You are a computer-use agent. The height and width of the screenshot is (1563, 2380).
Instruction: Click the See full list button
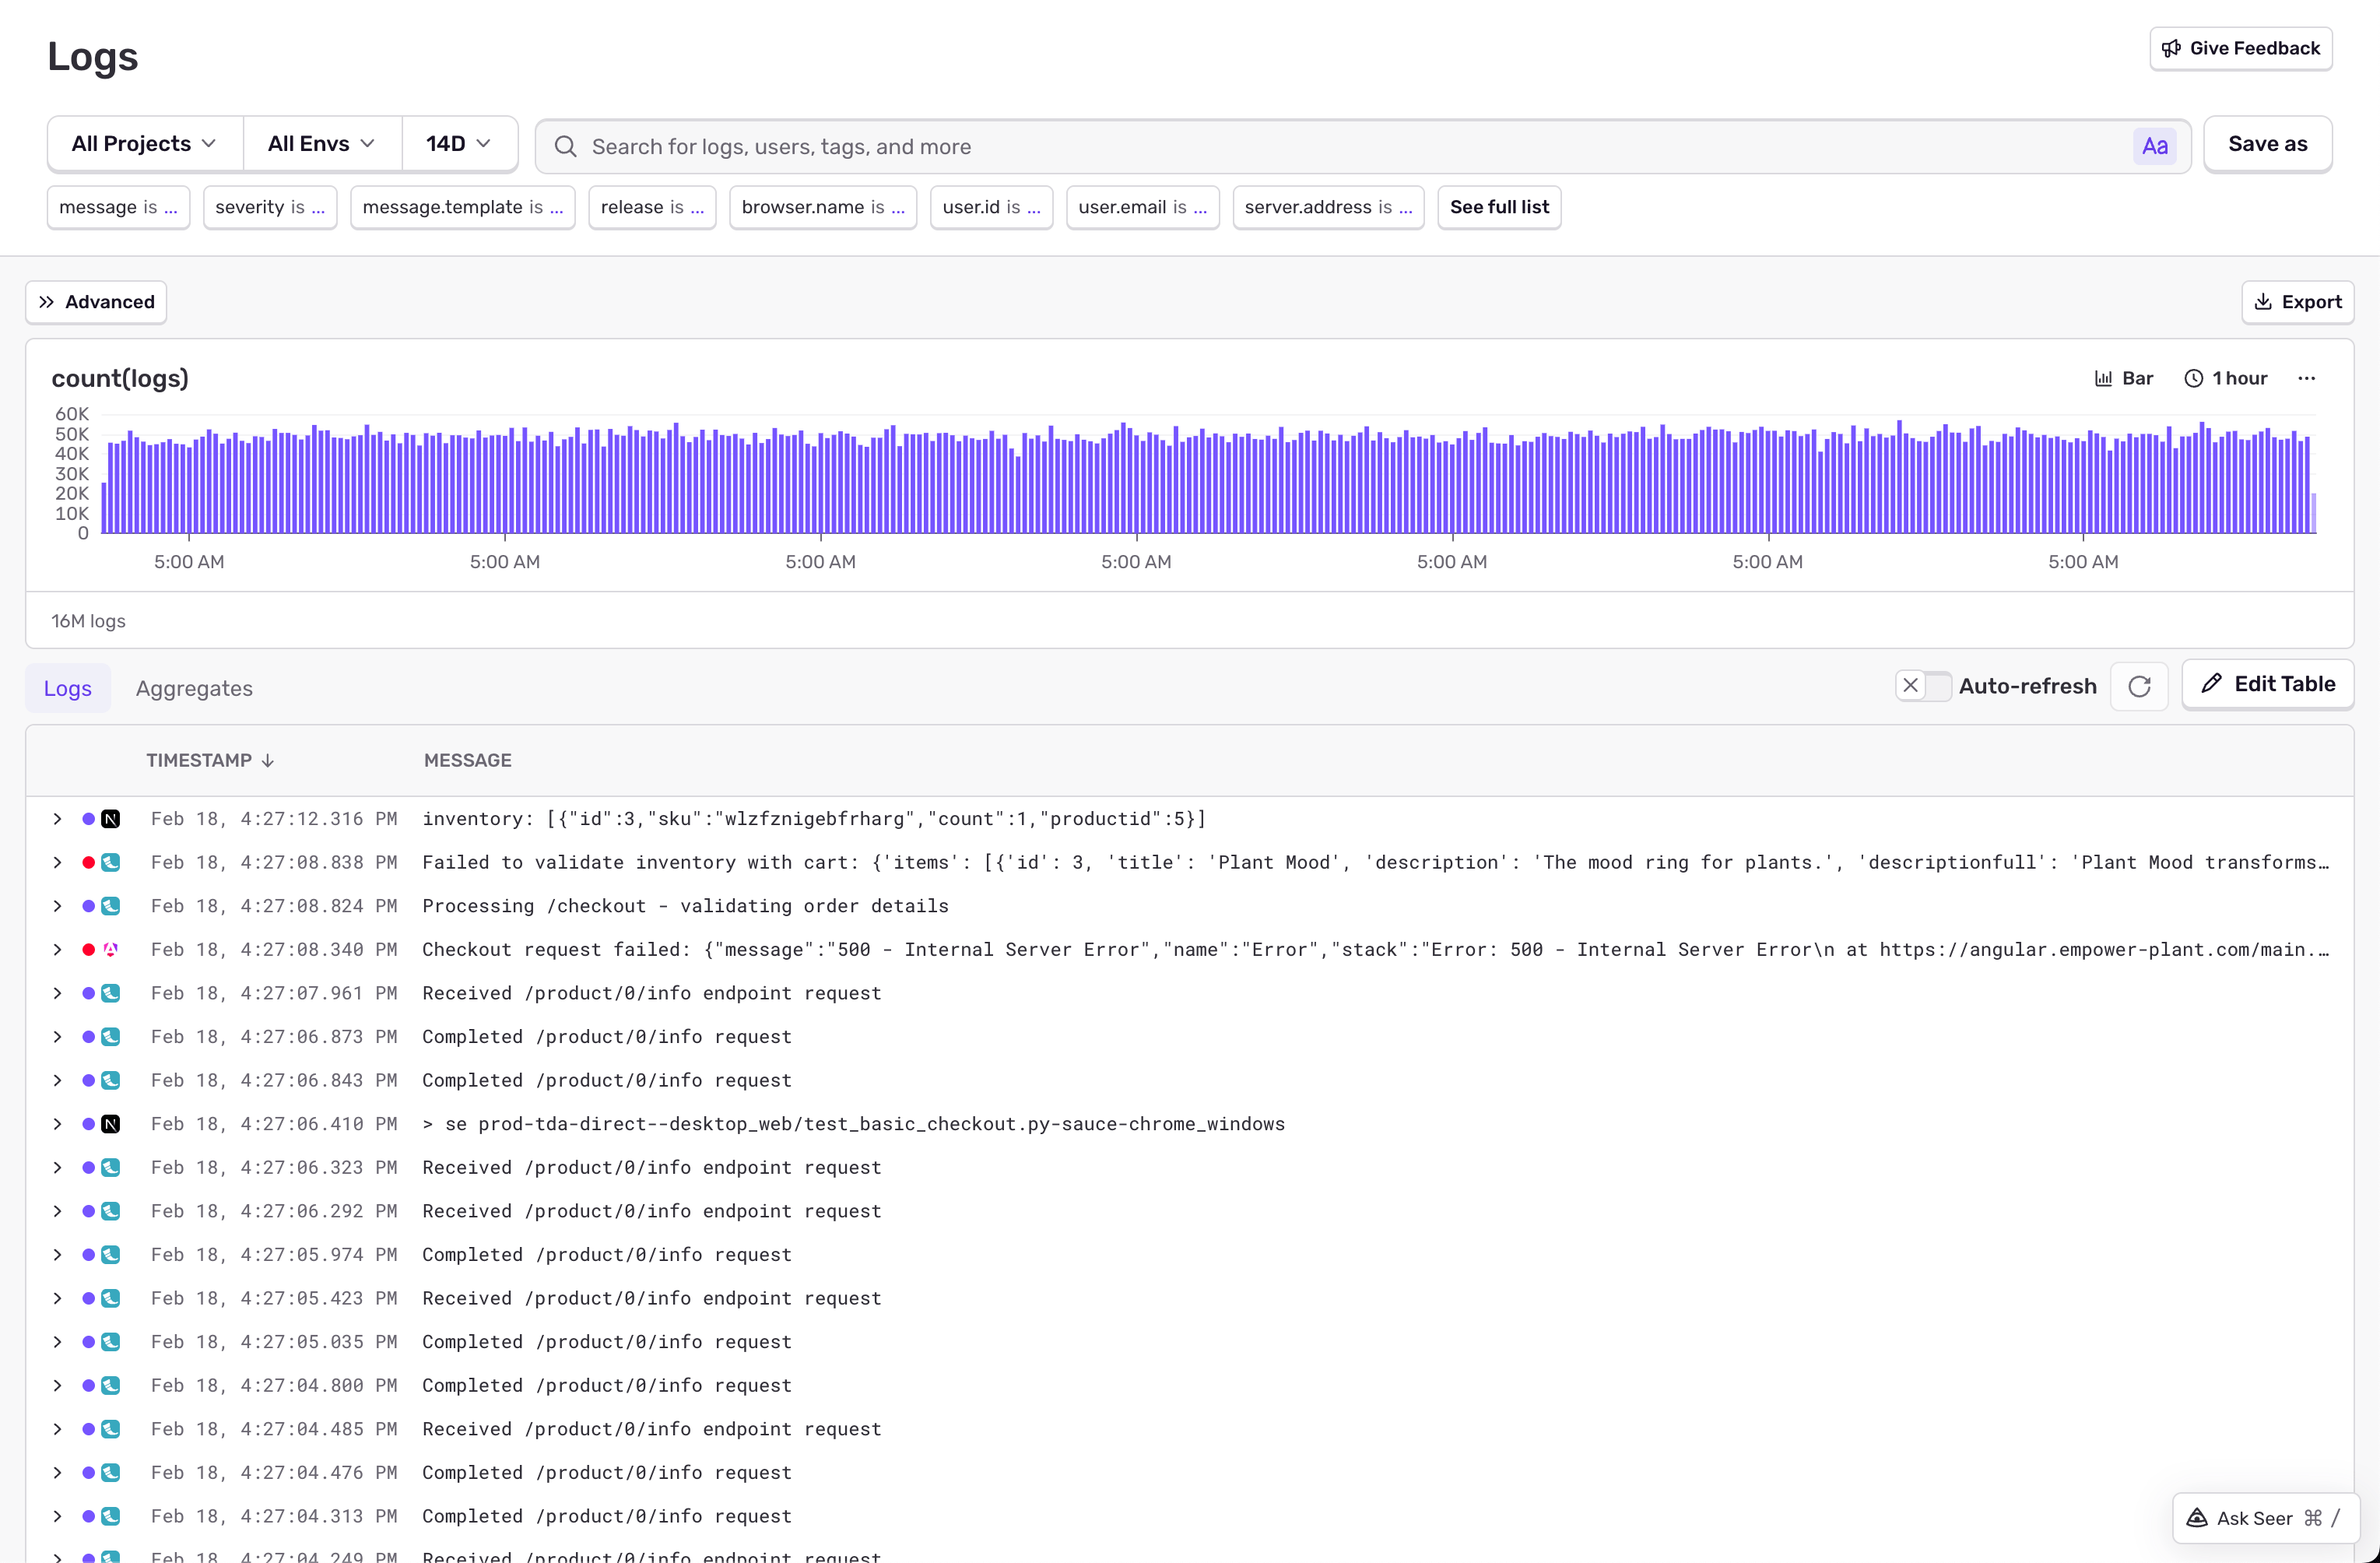[1498, 207]
